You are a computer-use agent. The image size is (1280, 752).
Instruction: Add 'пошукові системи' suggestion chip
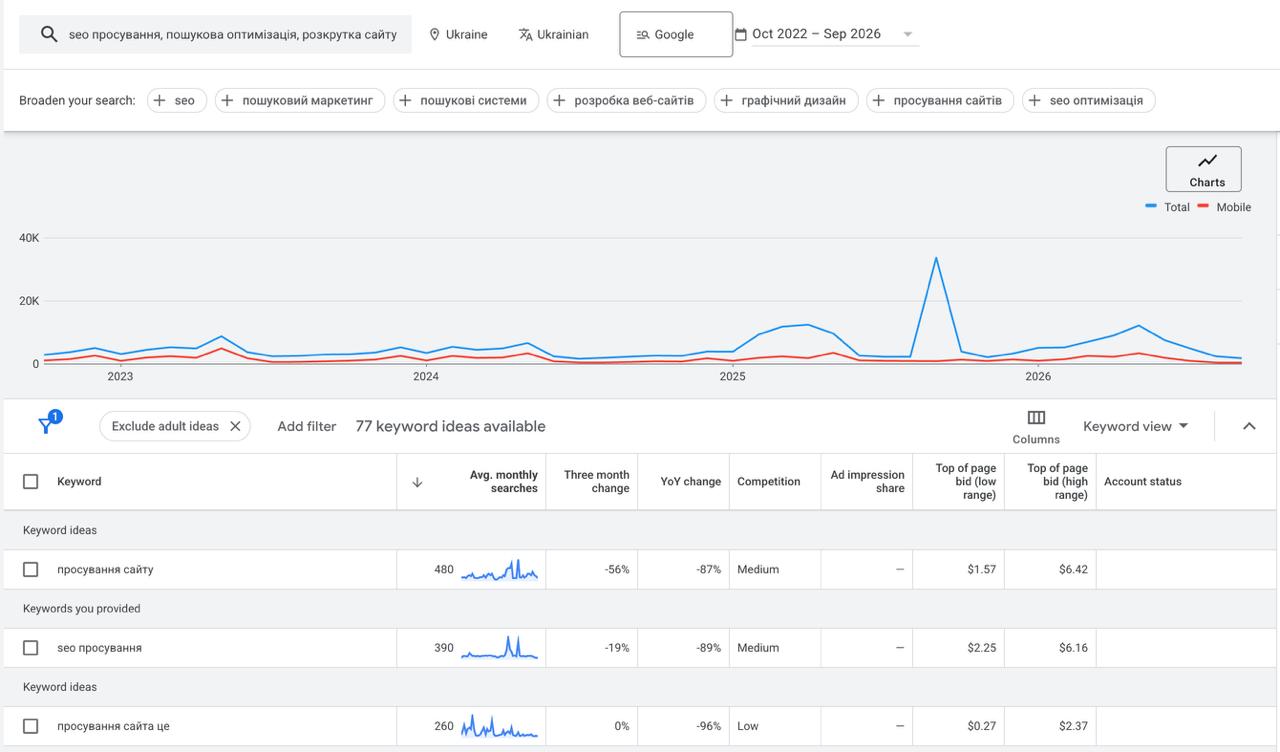click(x=466, y=100)
